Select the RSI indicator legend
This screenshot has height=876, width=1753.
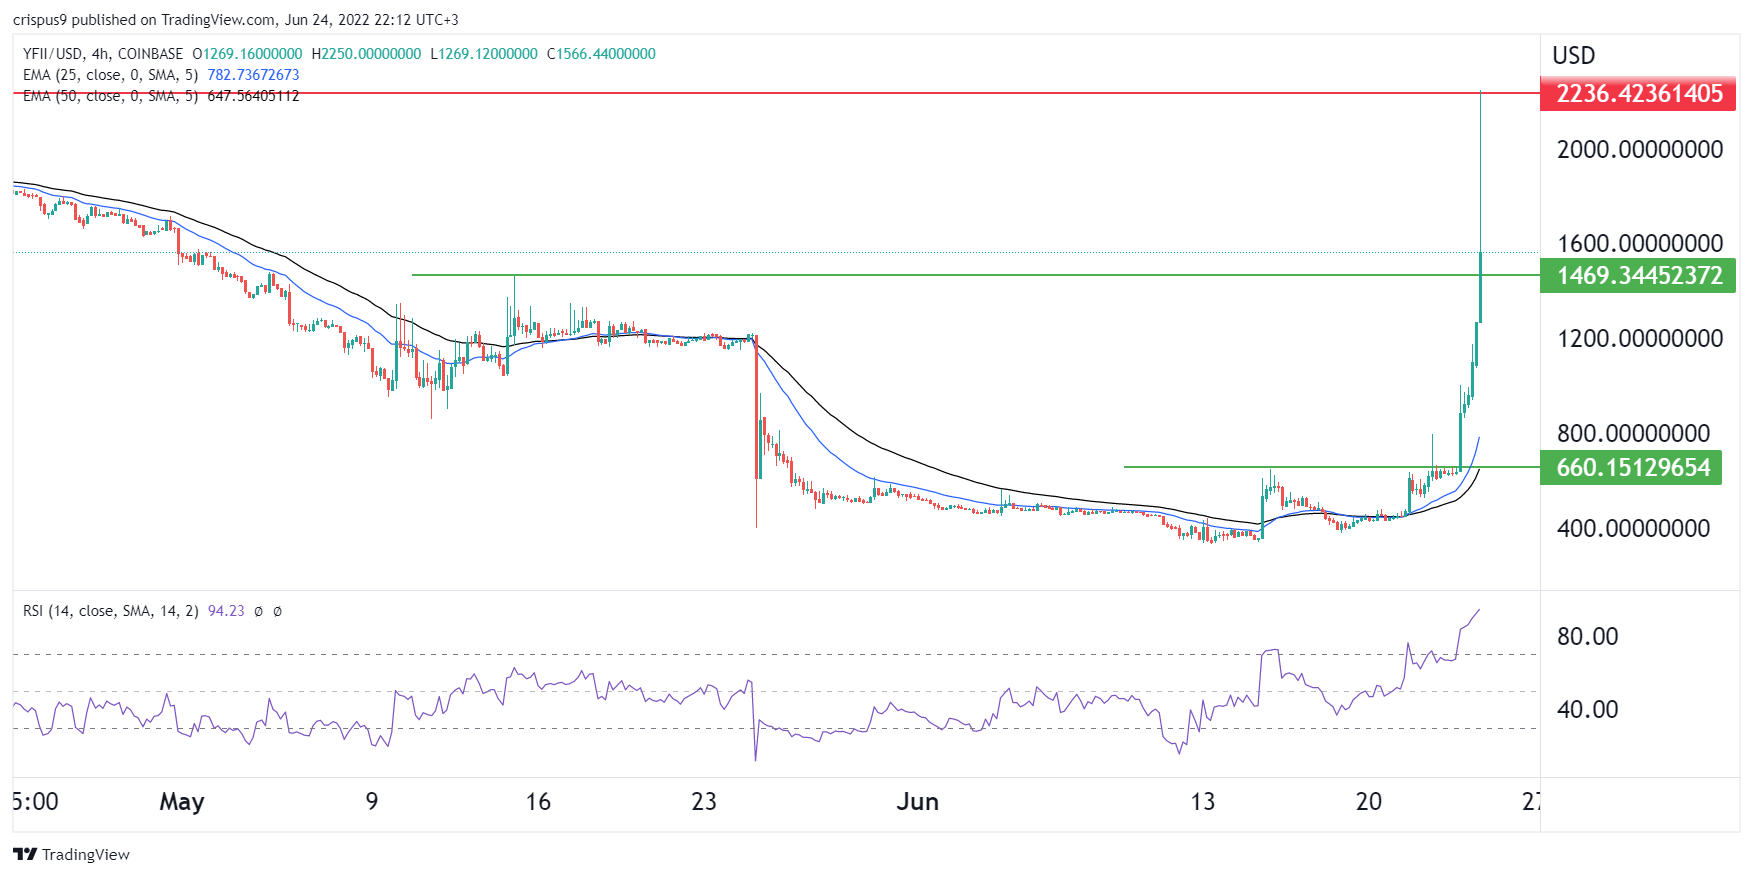tap(111, 611)
